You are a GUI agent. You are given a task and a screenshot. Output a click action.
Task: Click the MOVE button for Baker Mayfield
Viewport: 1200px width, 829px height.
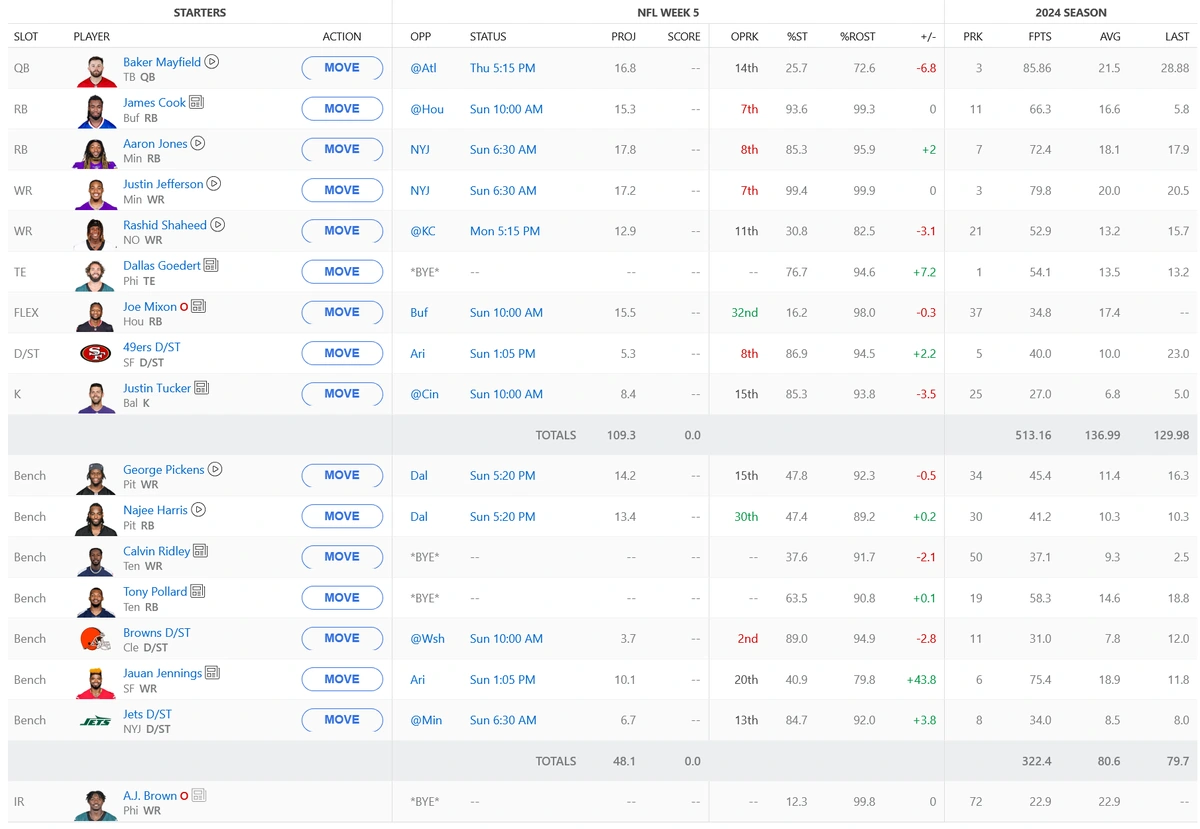tap(342, 68)
